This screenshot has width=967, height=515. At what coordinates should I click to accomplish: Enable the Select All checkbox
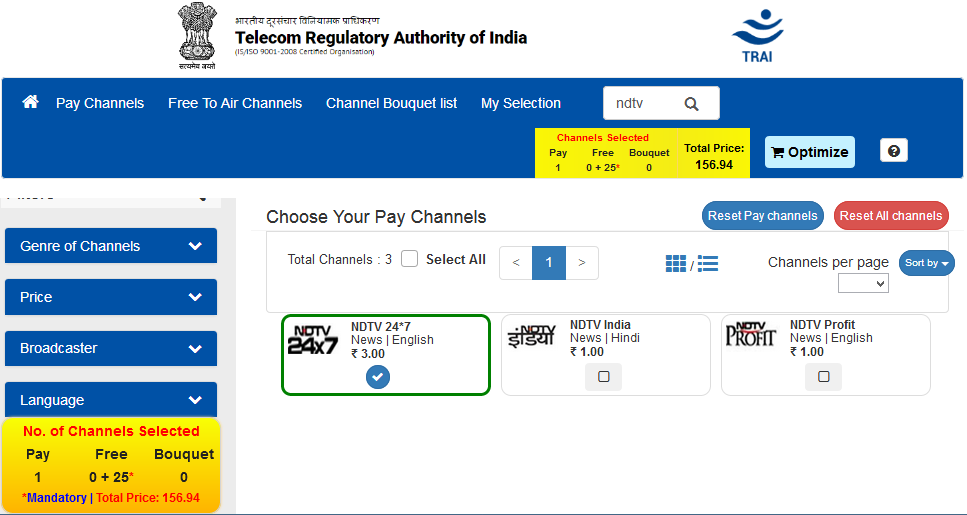(409, 259)
